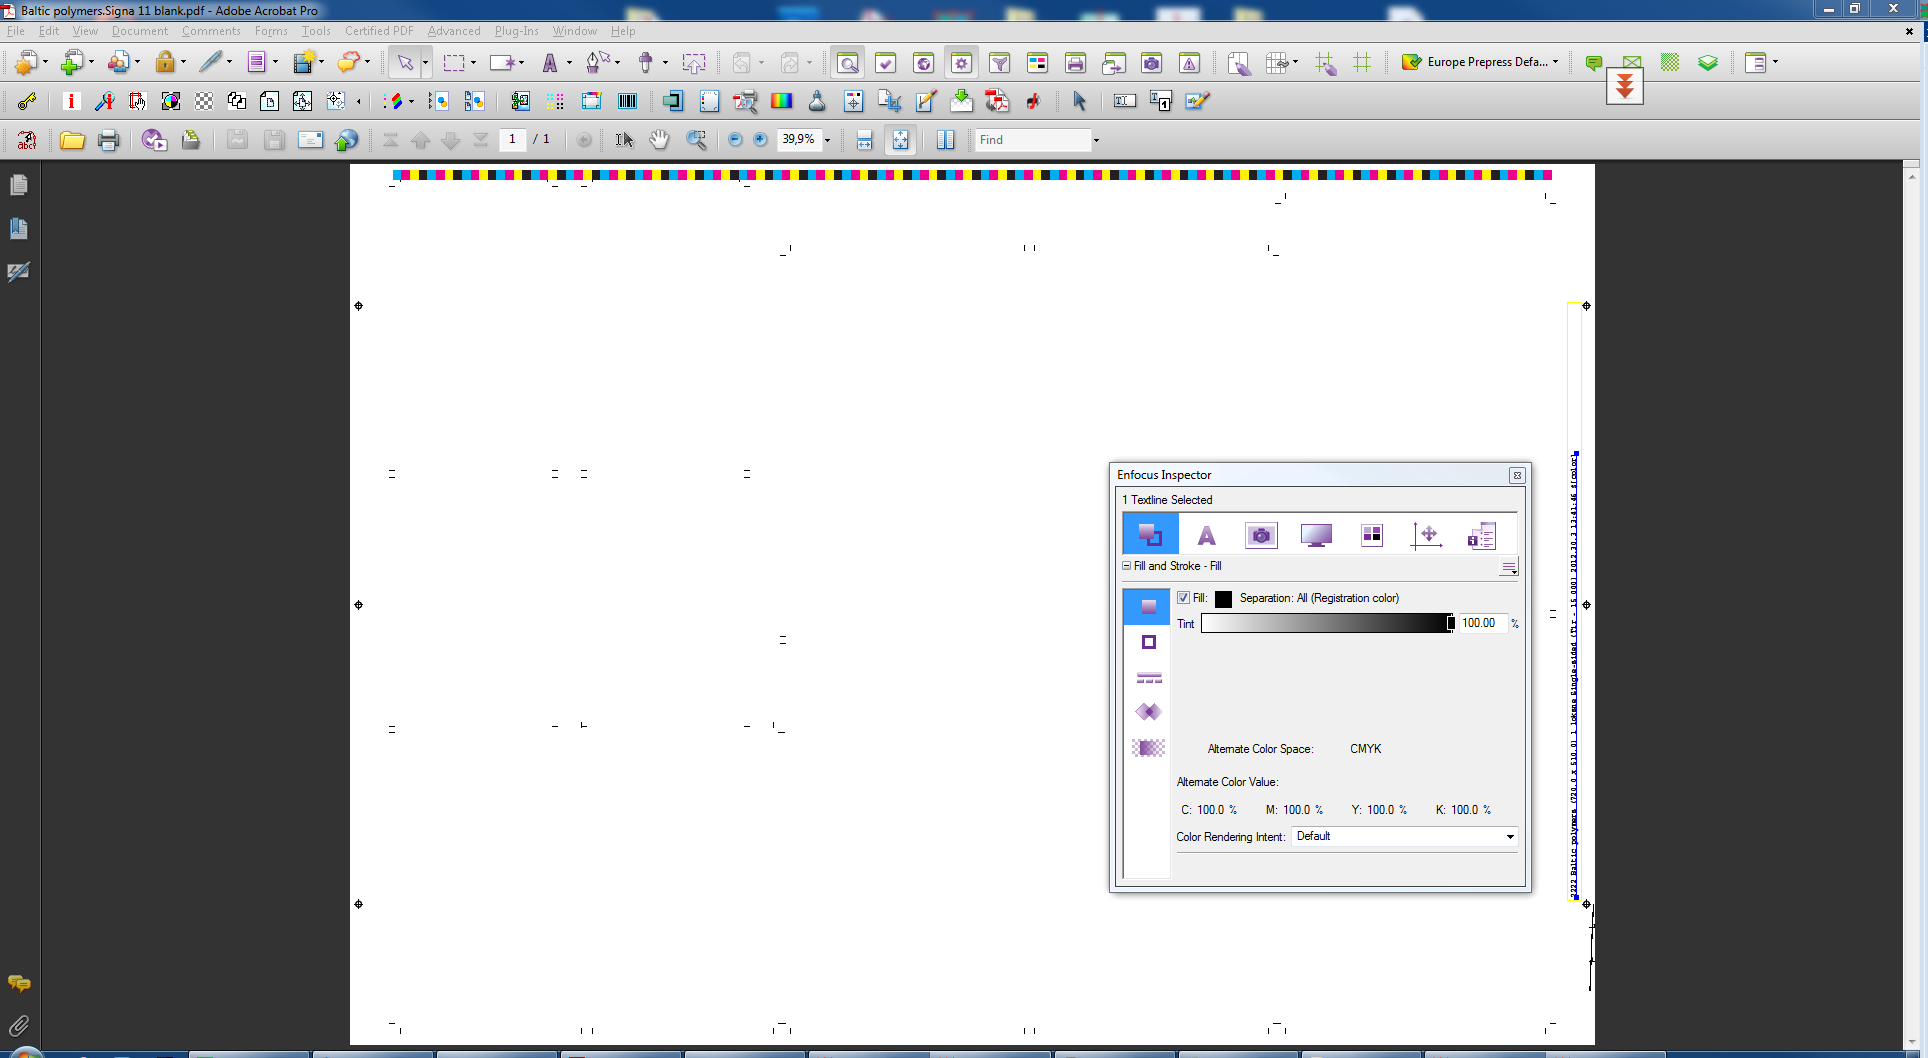
Task: Select the overprint diamonds subcategory
Action: [x=1148, y=712]
